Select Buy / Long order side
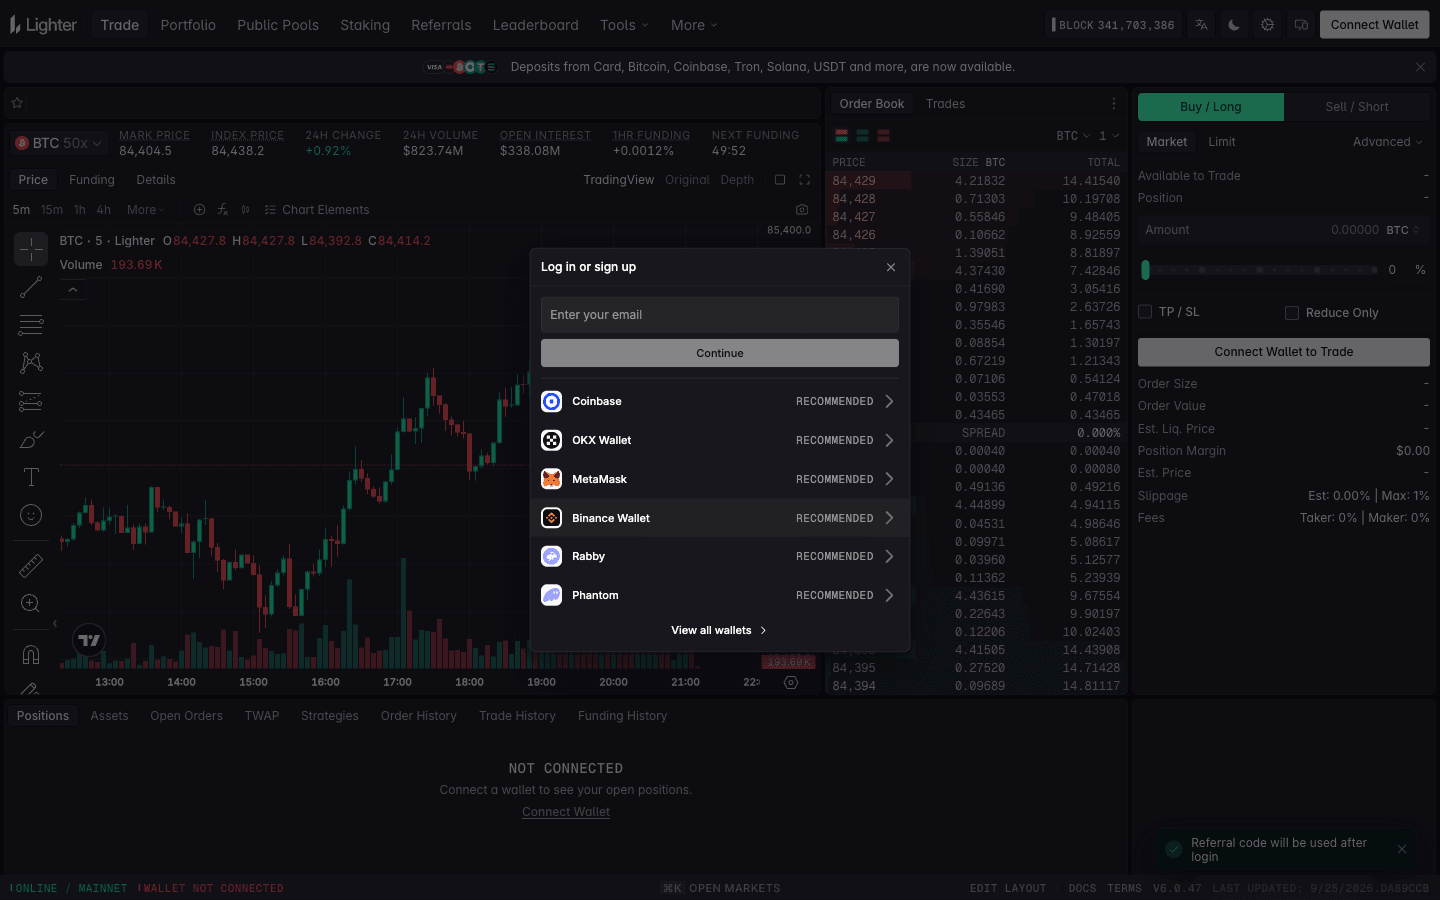The width and height of the screenshot is (1440, 900). [x=1211, y=107]
